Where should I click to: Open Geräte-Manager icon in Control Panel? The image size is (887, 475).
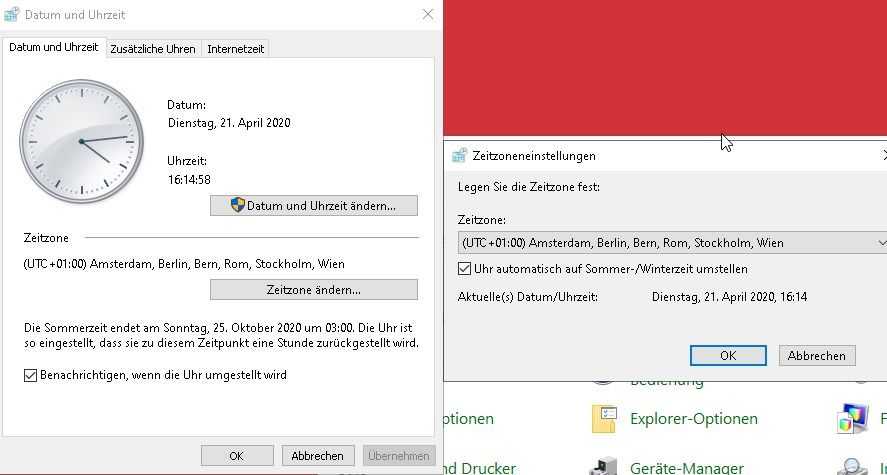pyautogui.click(x=604, y=467)
